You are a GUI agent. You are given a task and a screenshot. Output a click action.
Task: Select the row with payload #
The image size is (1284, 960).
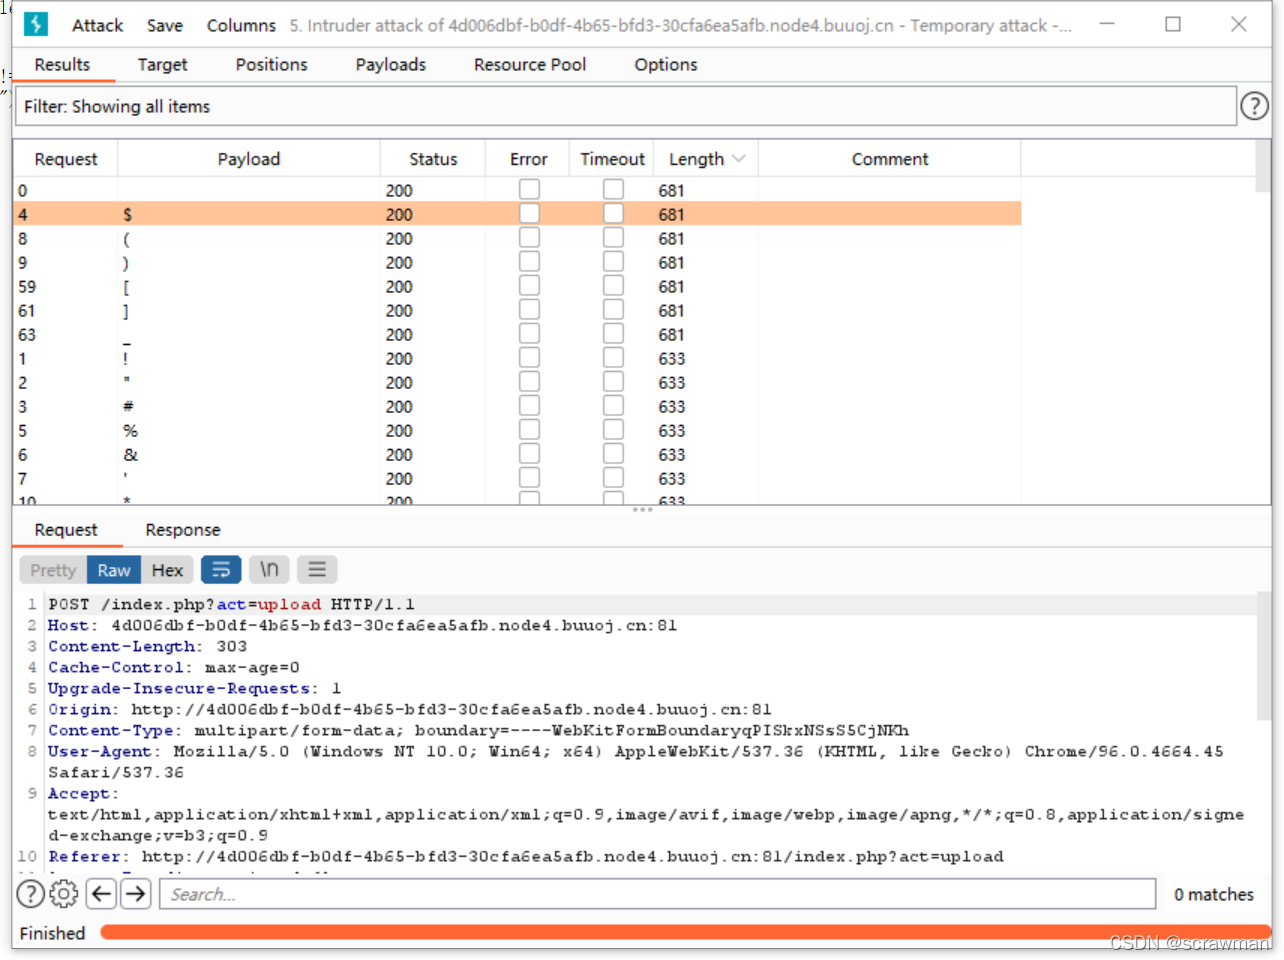coord(517,406)
